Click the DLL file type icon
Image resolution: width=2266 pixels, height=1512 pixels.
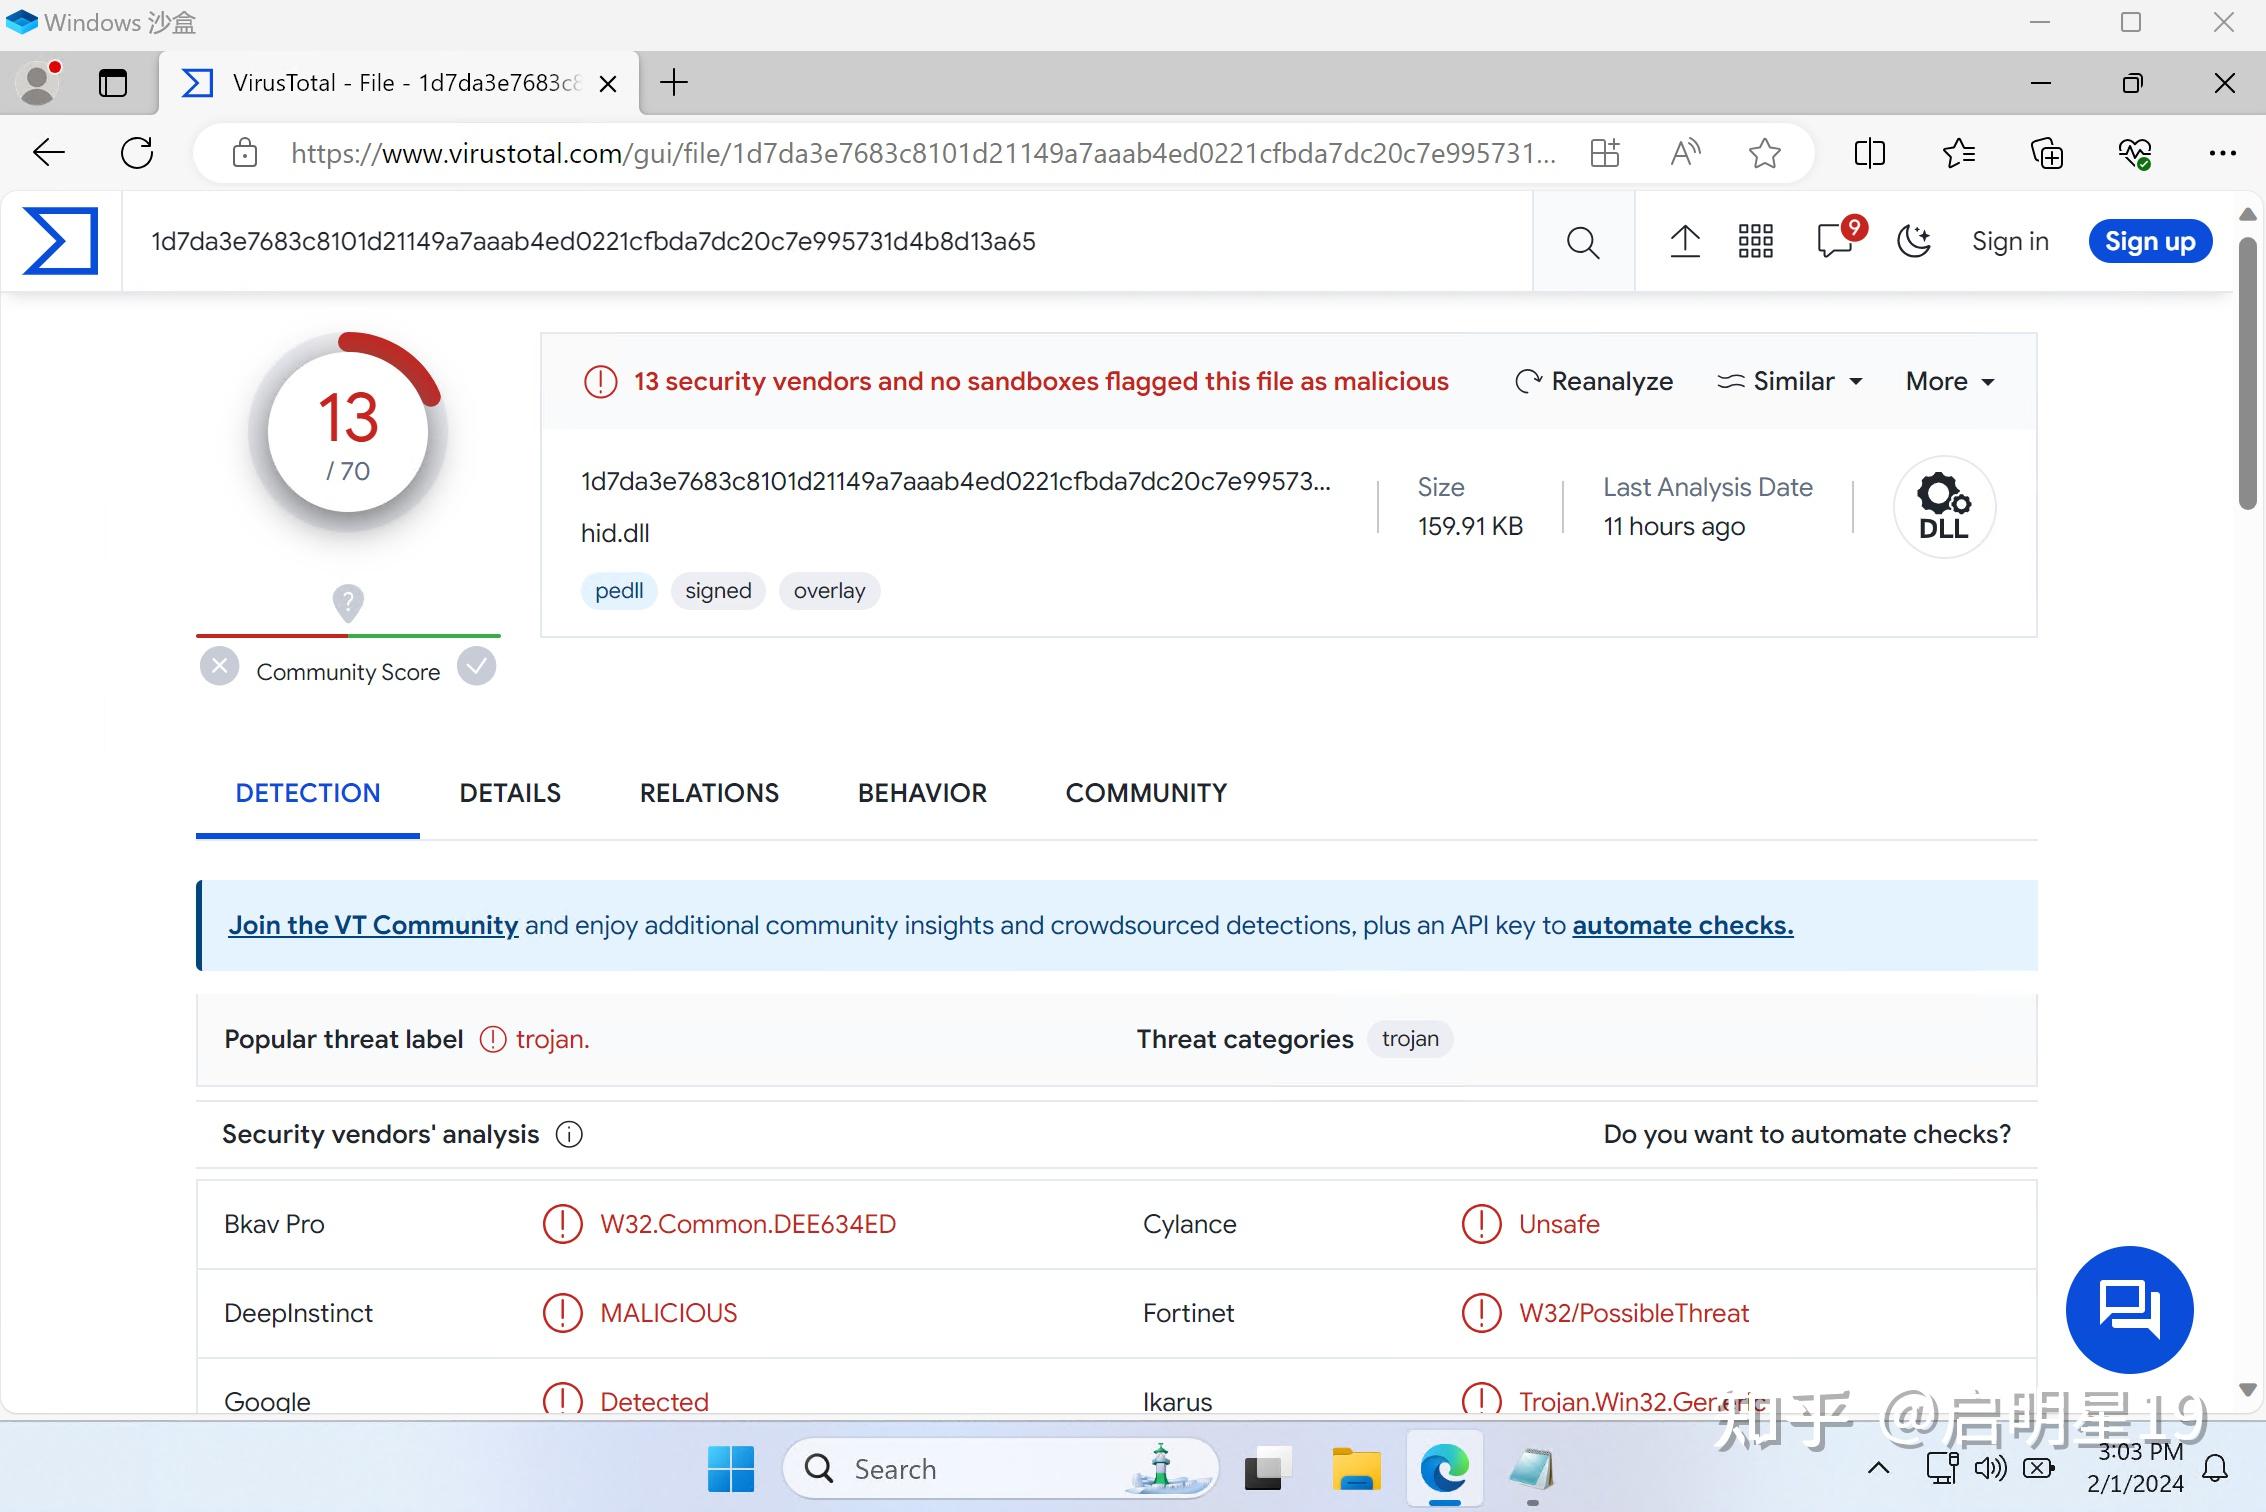[x=1944, y=507]
